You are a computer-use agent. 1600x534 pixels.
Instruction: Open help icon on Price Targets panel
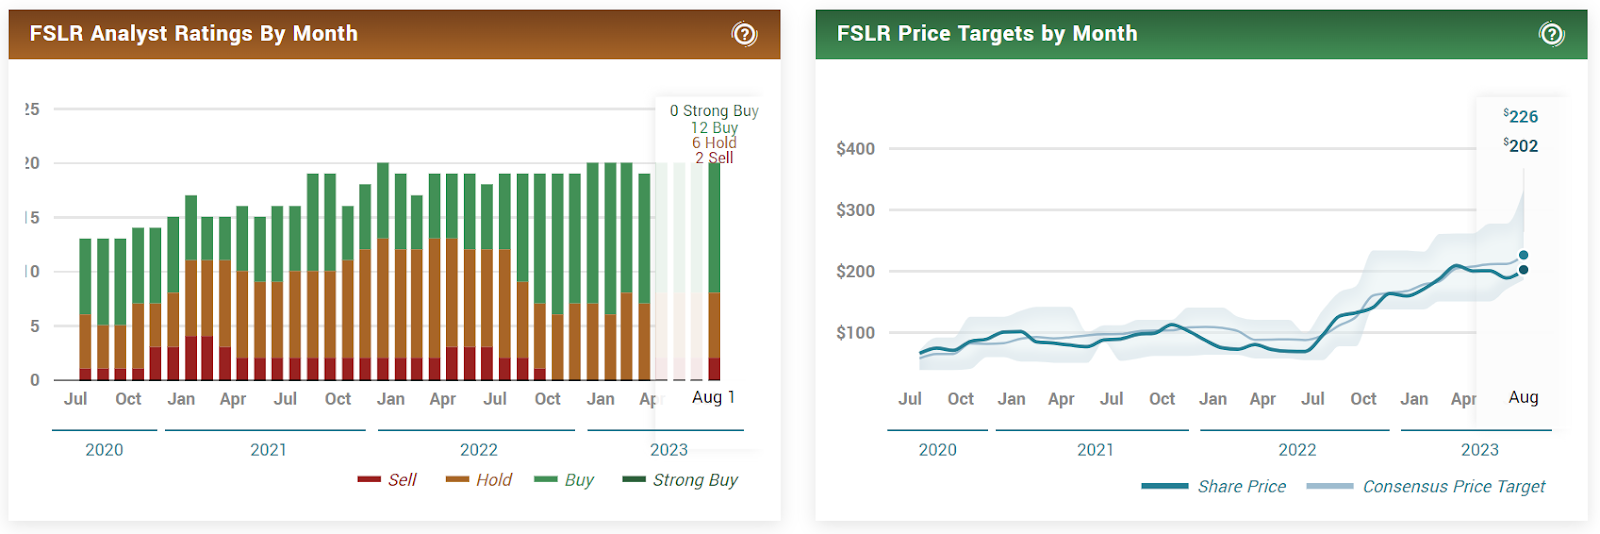(1552, 34)
